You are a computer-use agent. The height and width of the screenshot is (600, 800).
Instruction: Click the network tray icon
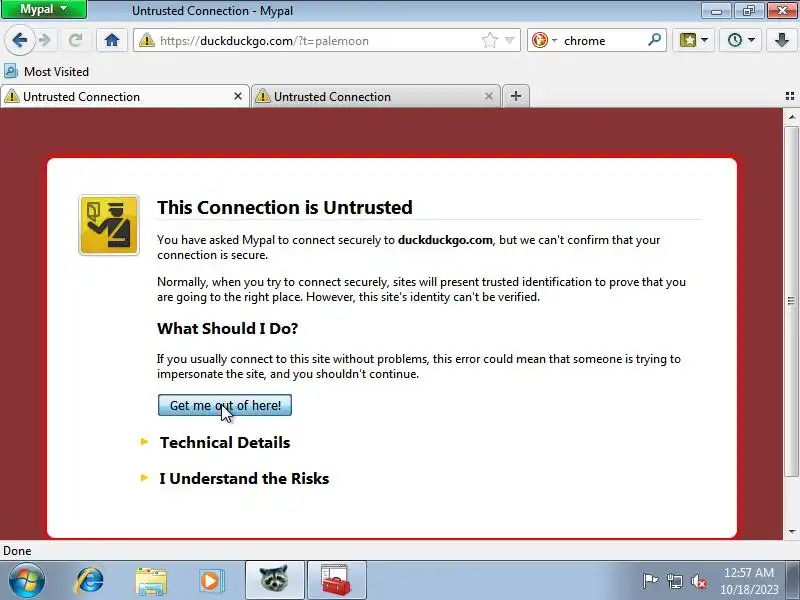[674, 581]
